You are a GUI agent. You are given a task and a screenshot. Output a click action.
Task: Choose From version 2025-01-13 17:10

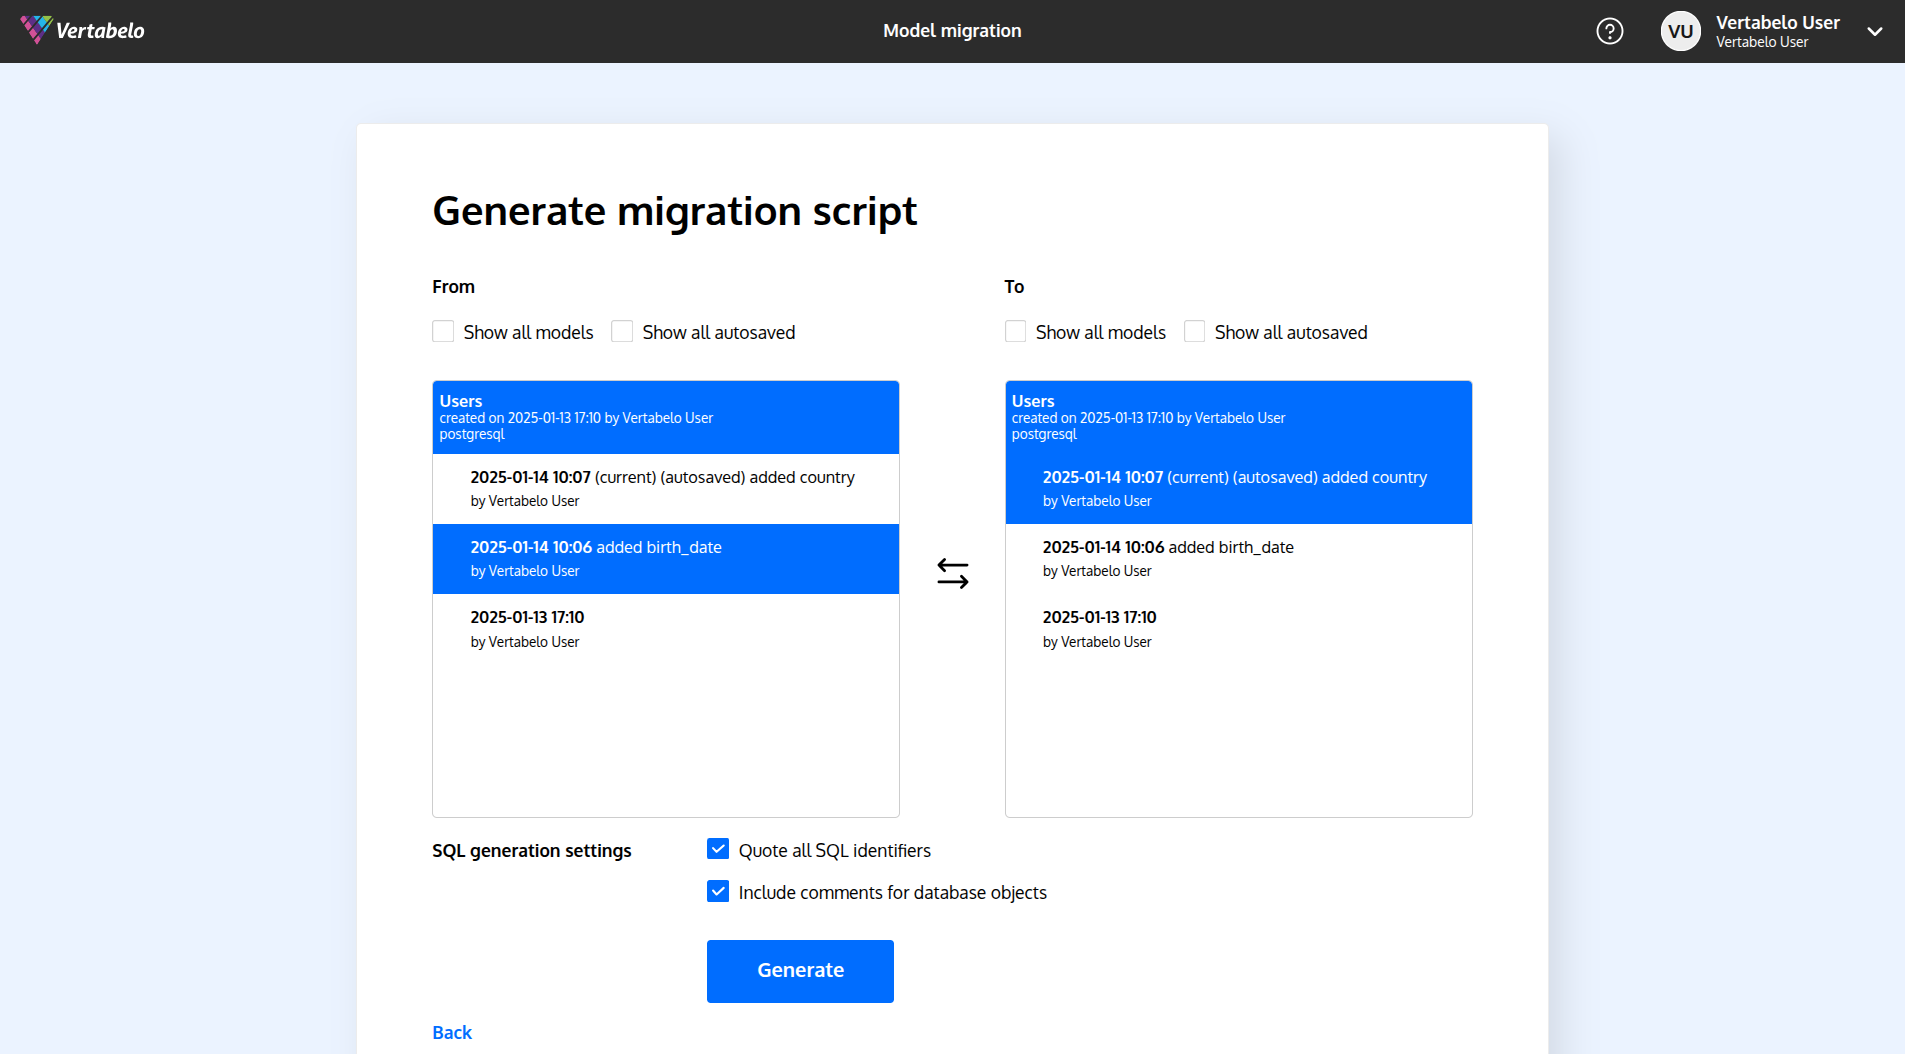(665, 628)
